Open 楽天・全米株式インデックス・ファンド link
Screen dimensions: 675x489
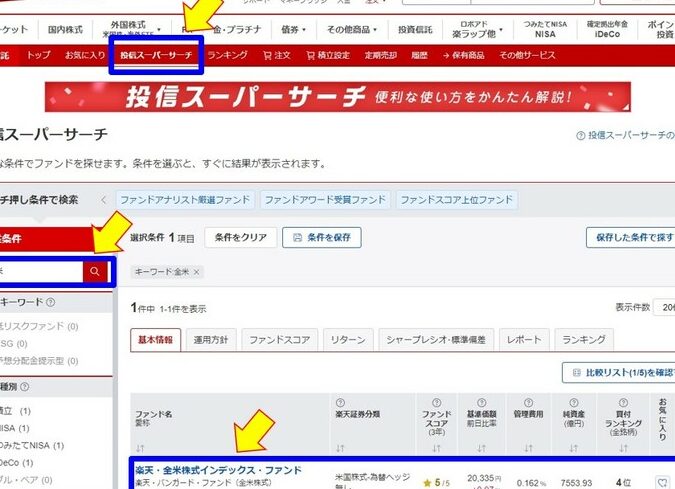pos(218,470)
